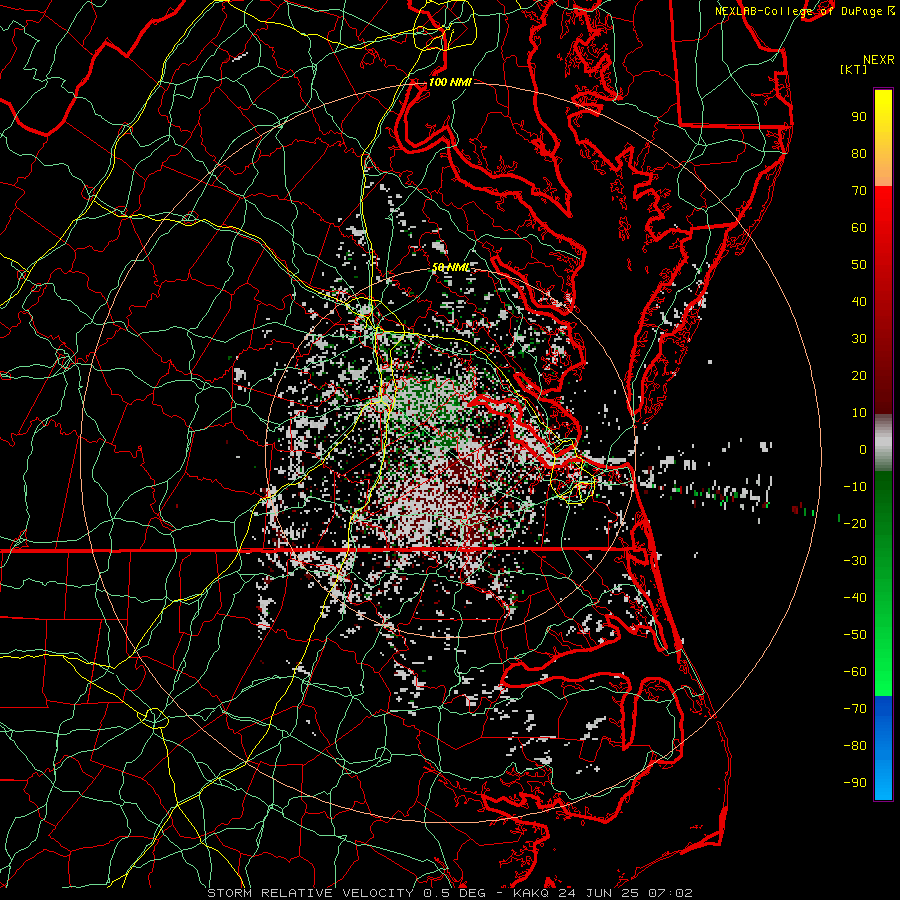The width and height of the screenshot is (900, 900).
Task: Click the "-60" value on the velocity scale
Action: tap(855, 672)
